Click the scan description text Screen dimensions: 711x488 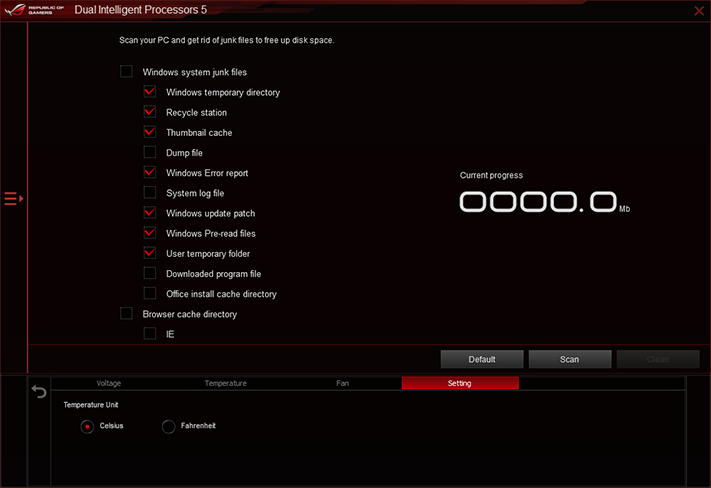[x=227, y=40]
